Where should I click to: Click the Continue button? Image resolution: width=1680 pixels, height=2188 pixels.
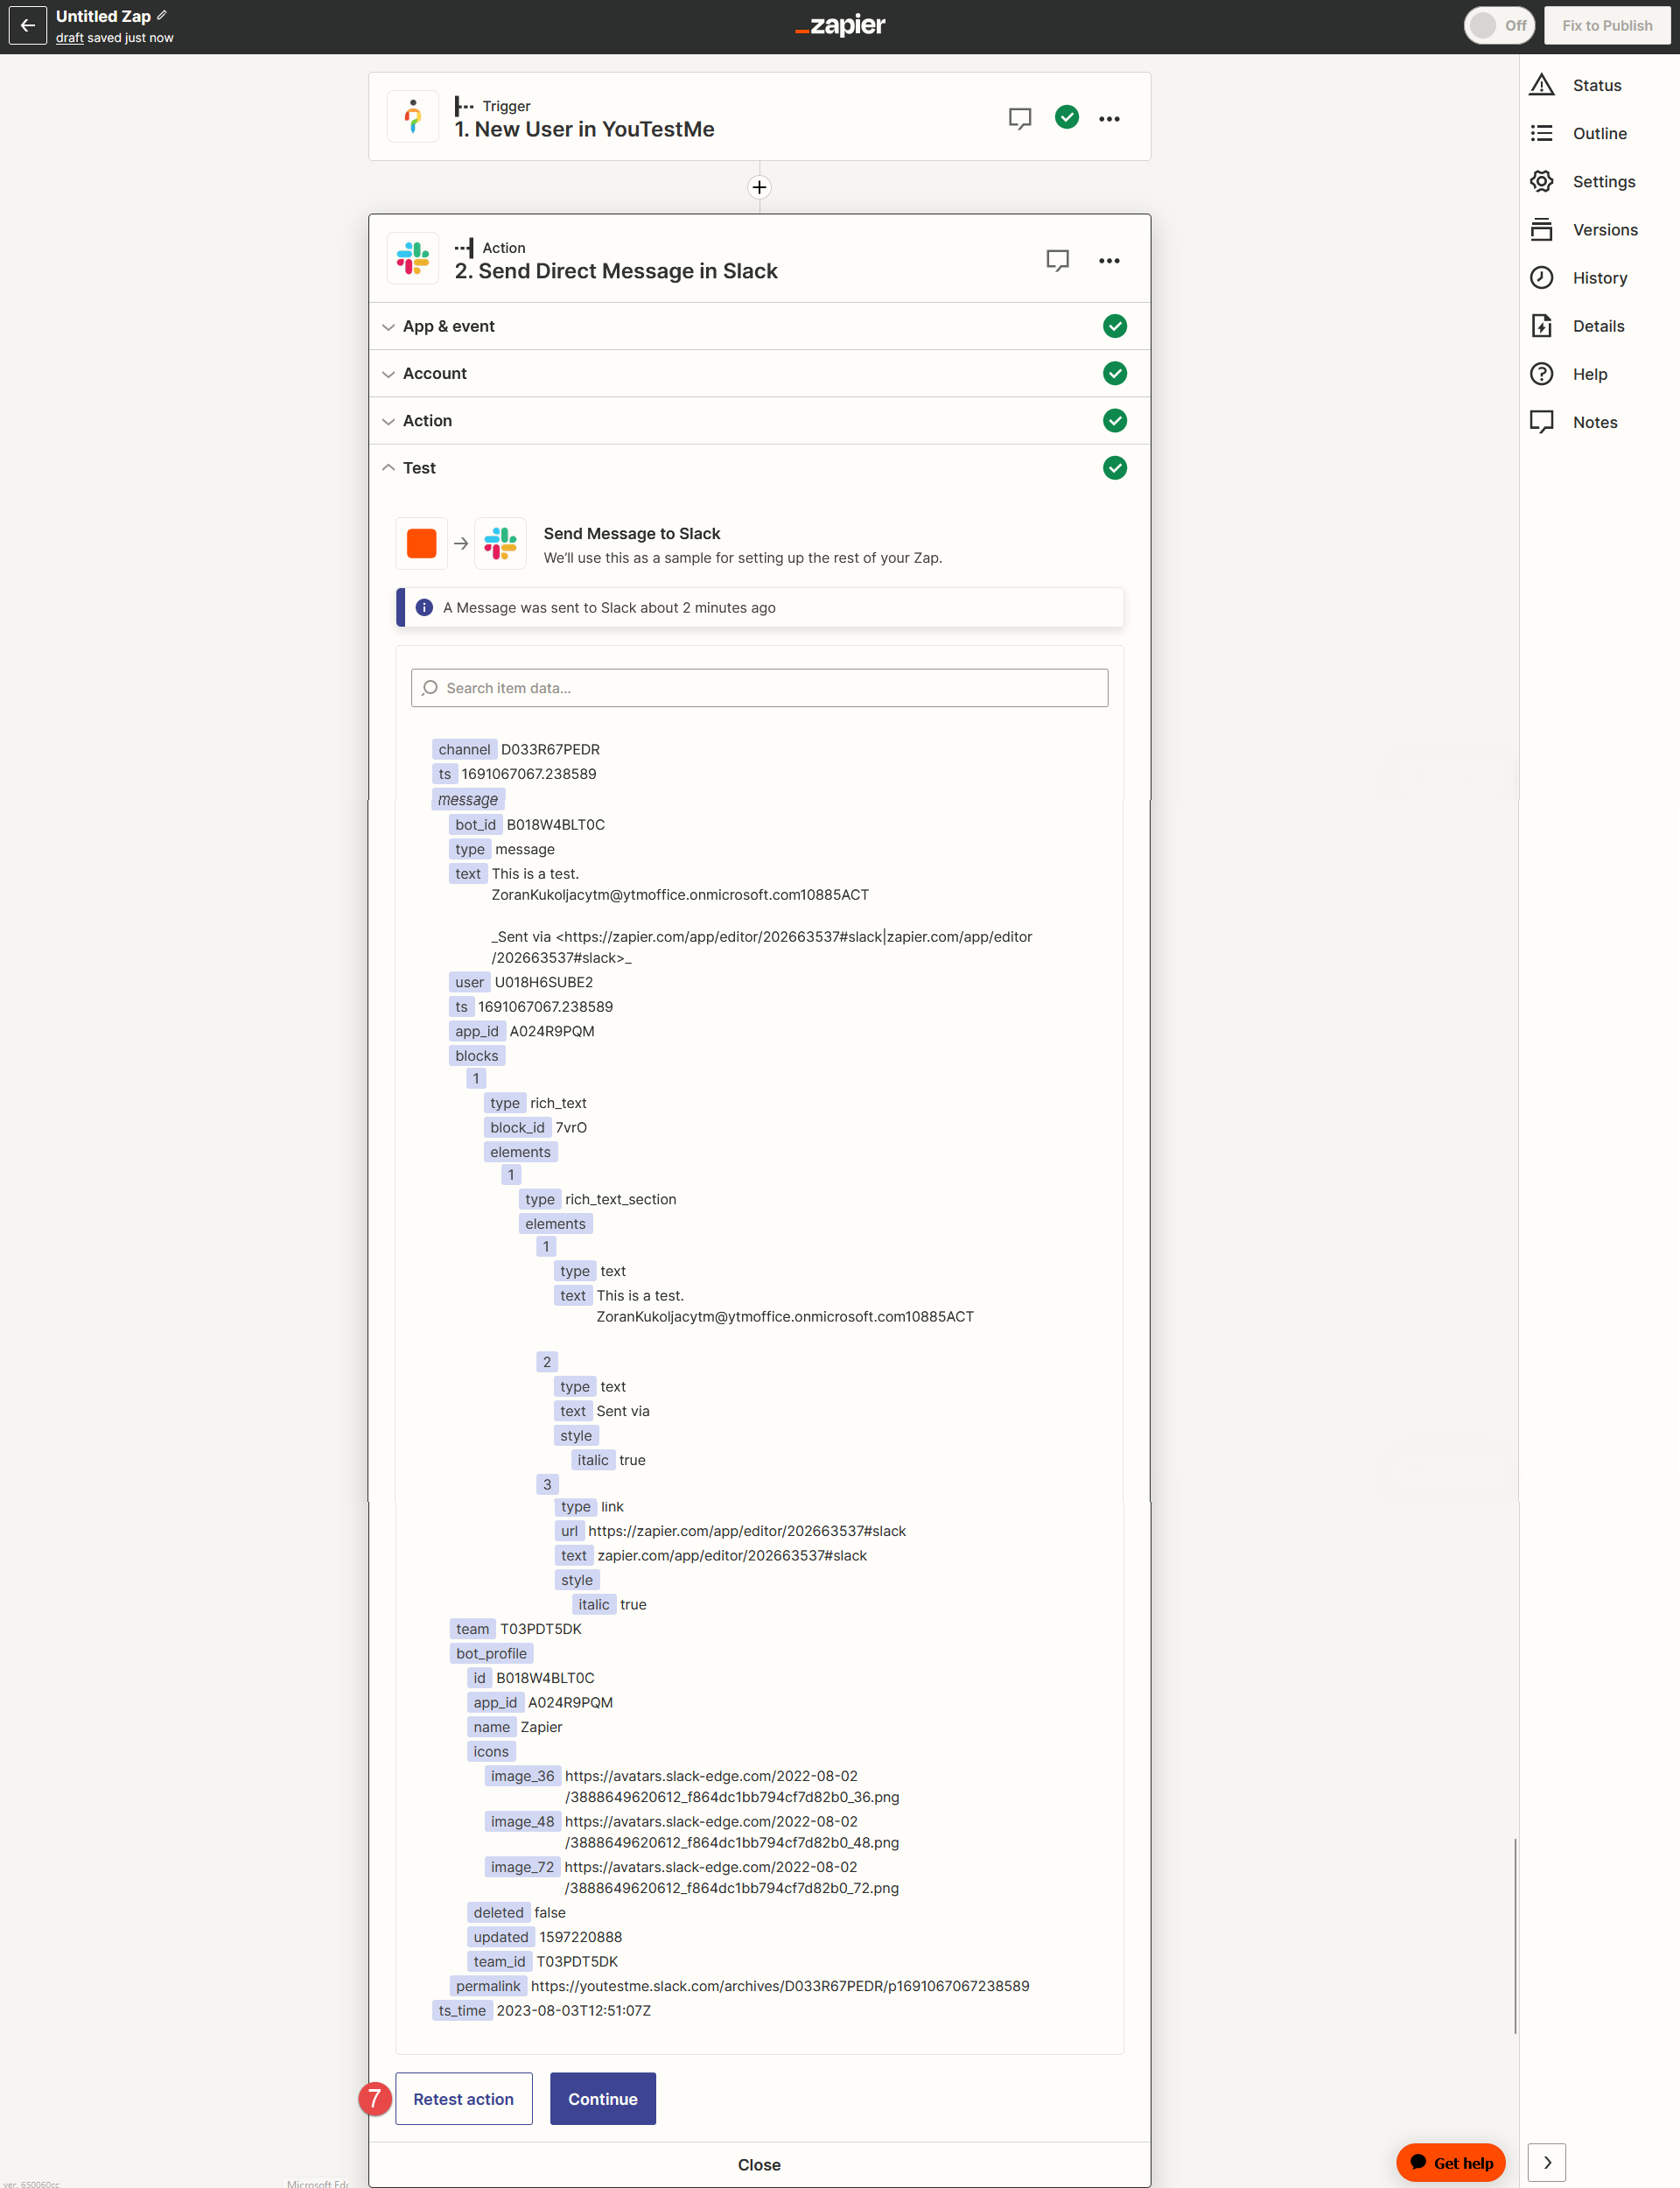(602, 2099)
